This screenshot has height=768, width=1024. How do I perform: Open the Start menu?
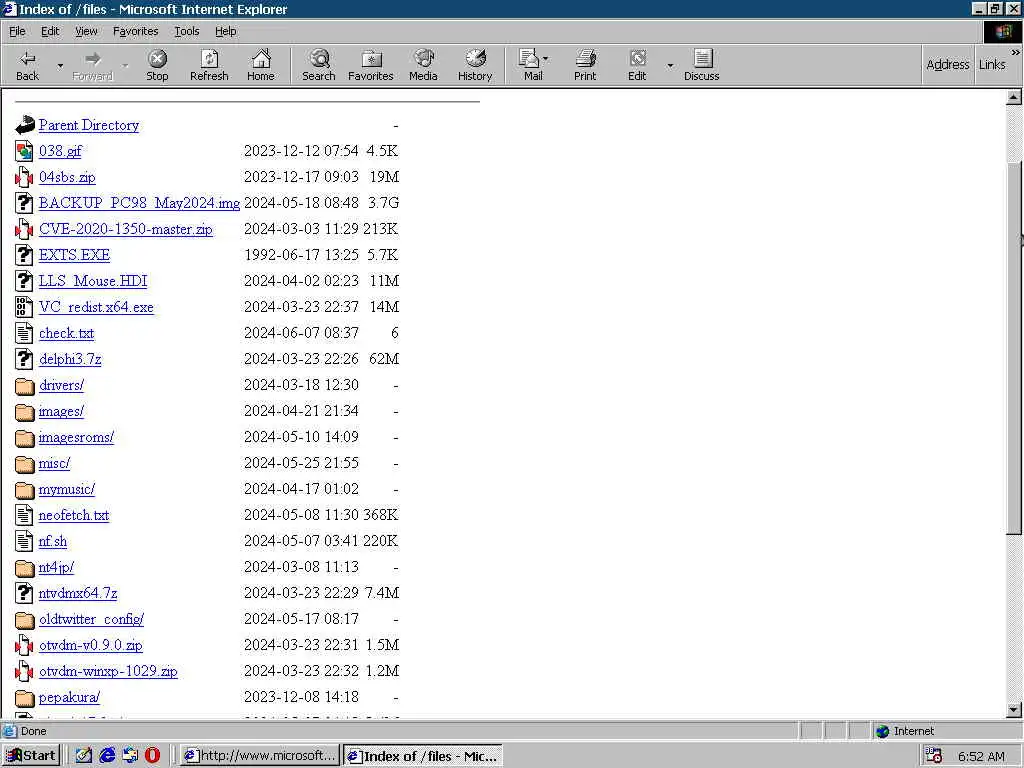point(31,756)
